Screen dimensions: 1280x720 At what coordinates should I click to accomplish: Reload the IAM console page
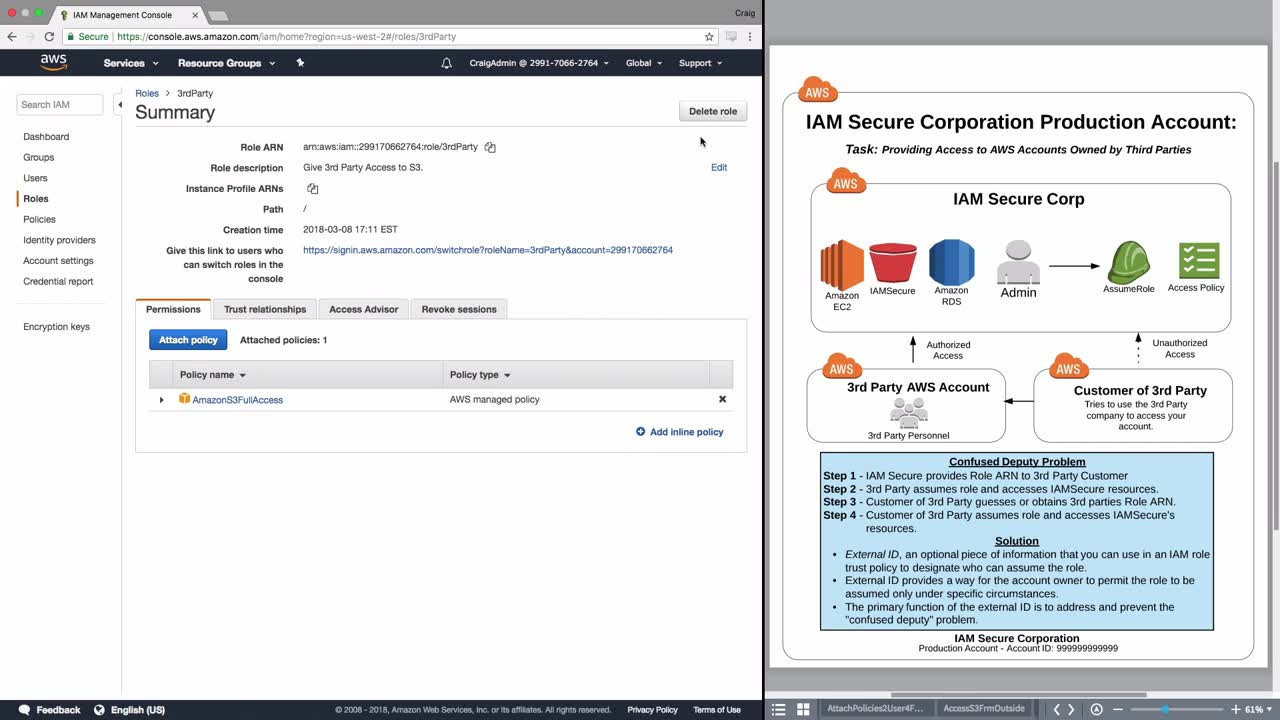point(49,36)
